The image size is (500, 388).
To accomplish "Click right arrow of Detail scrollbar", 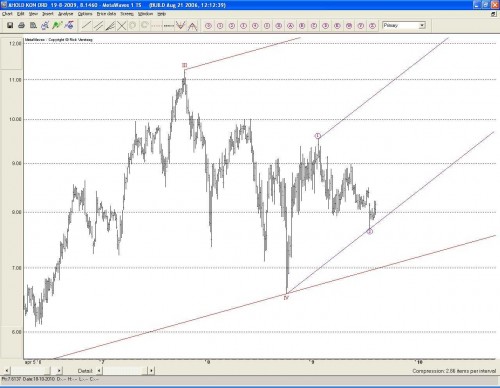I will click(x=151, y=370).
